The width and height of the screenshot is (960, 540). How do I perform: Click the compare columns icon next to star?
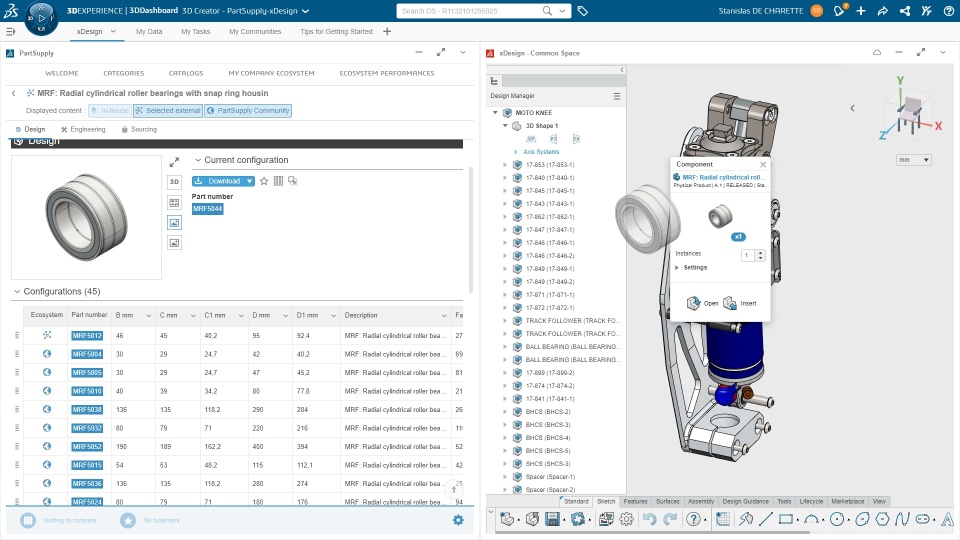pos(279,181)
